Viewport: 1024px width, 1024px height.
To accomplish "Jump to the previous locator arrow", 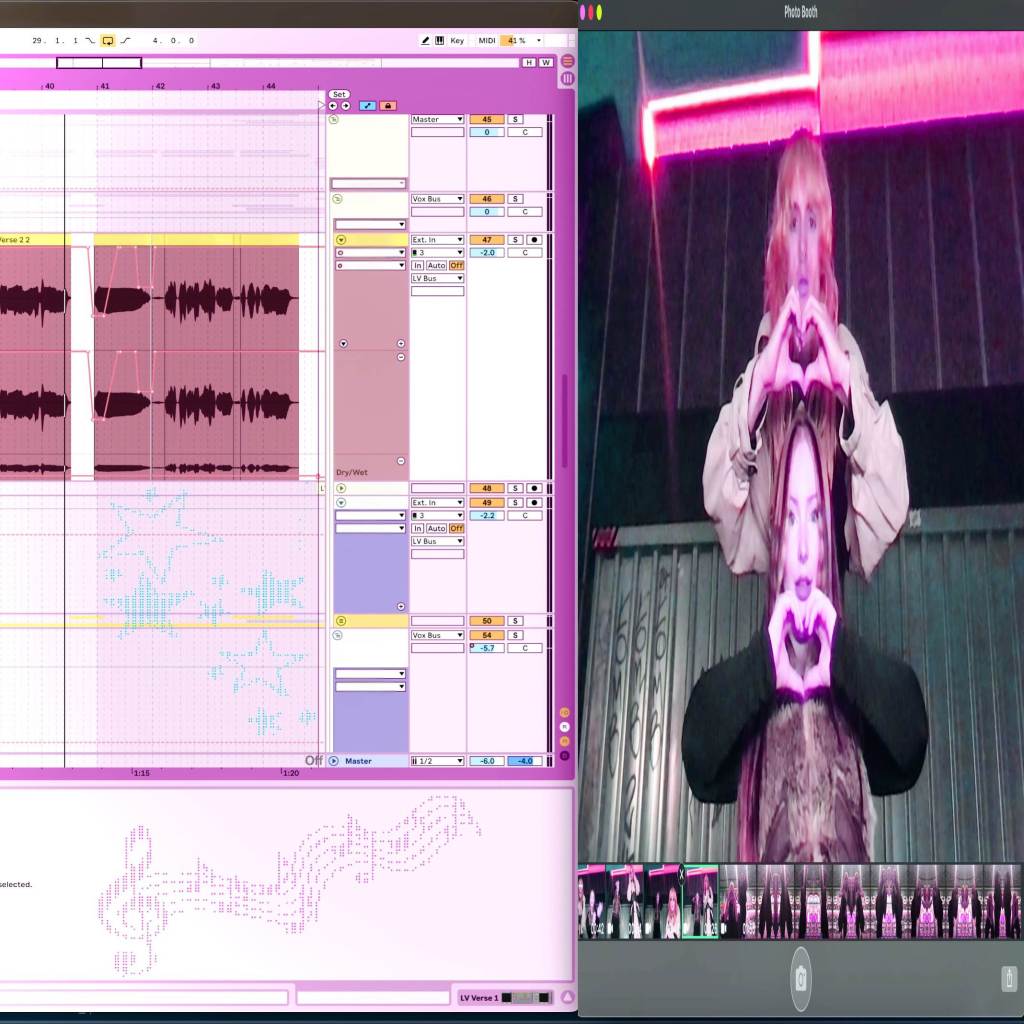I will [x=333, y=105].
